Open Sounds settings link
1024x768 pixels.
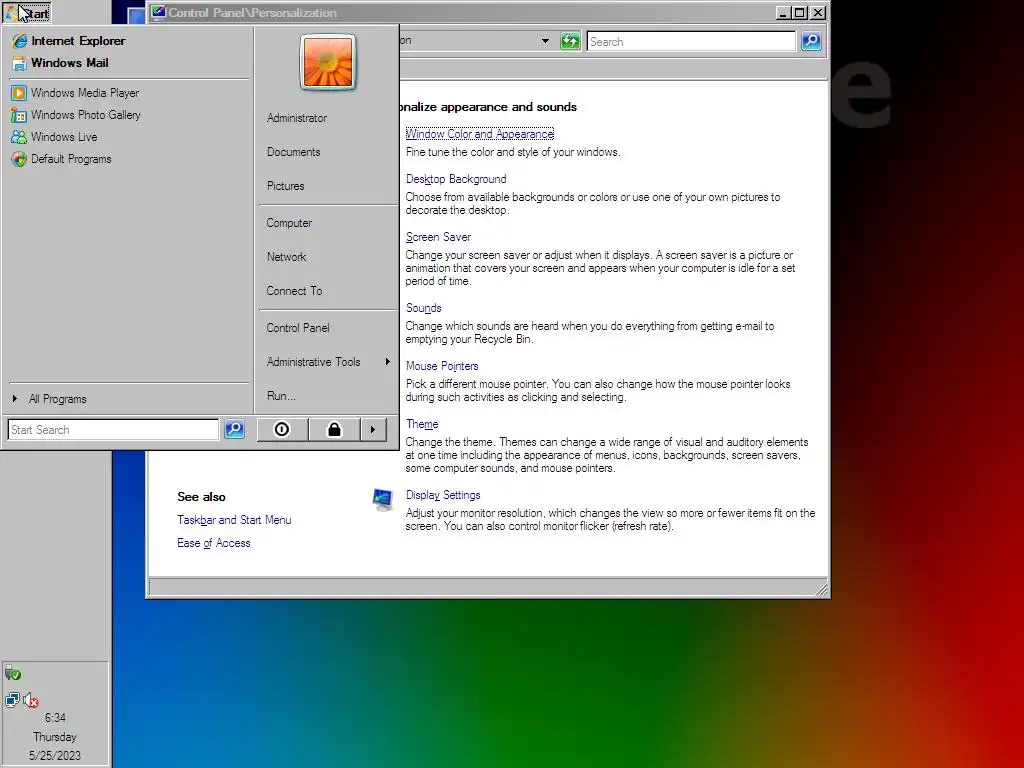423,308
